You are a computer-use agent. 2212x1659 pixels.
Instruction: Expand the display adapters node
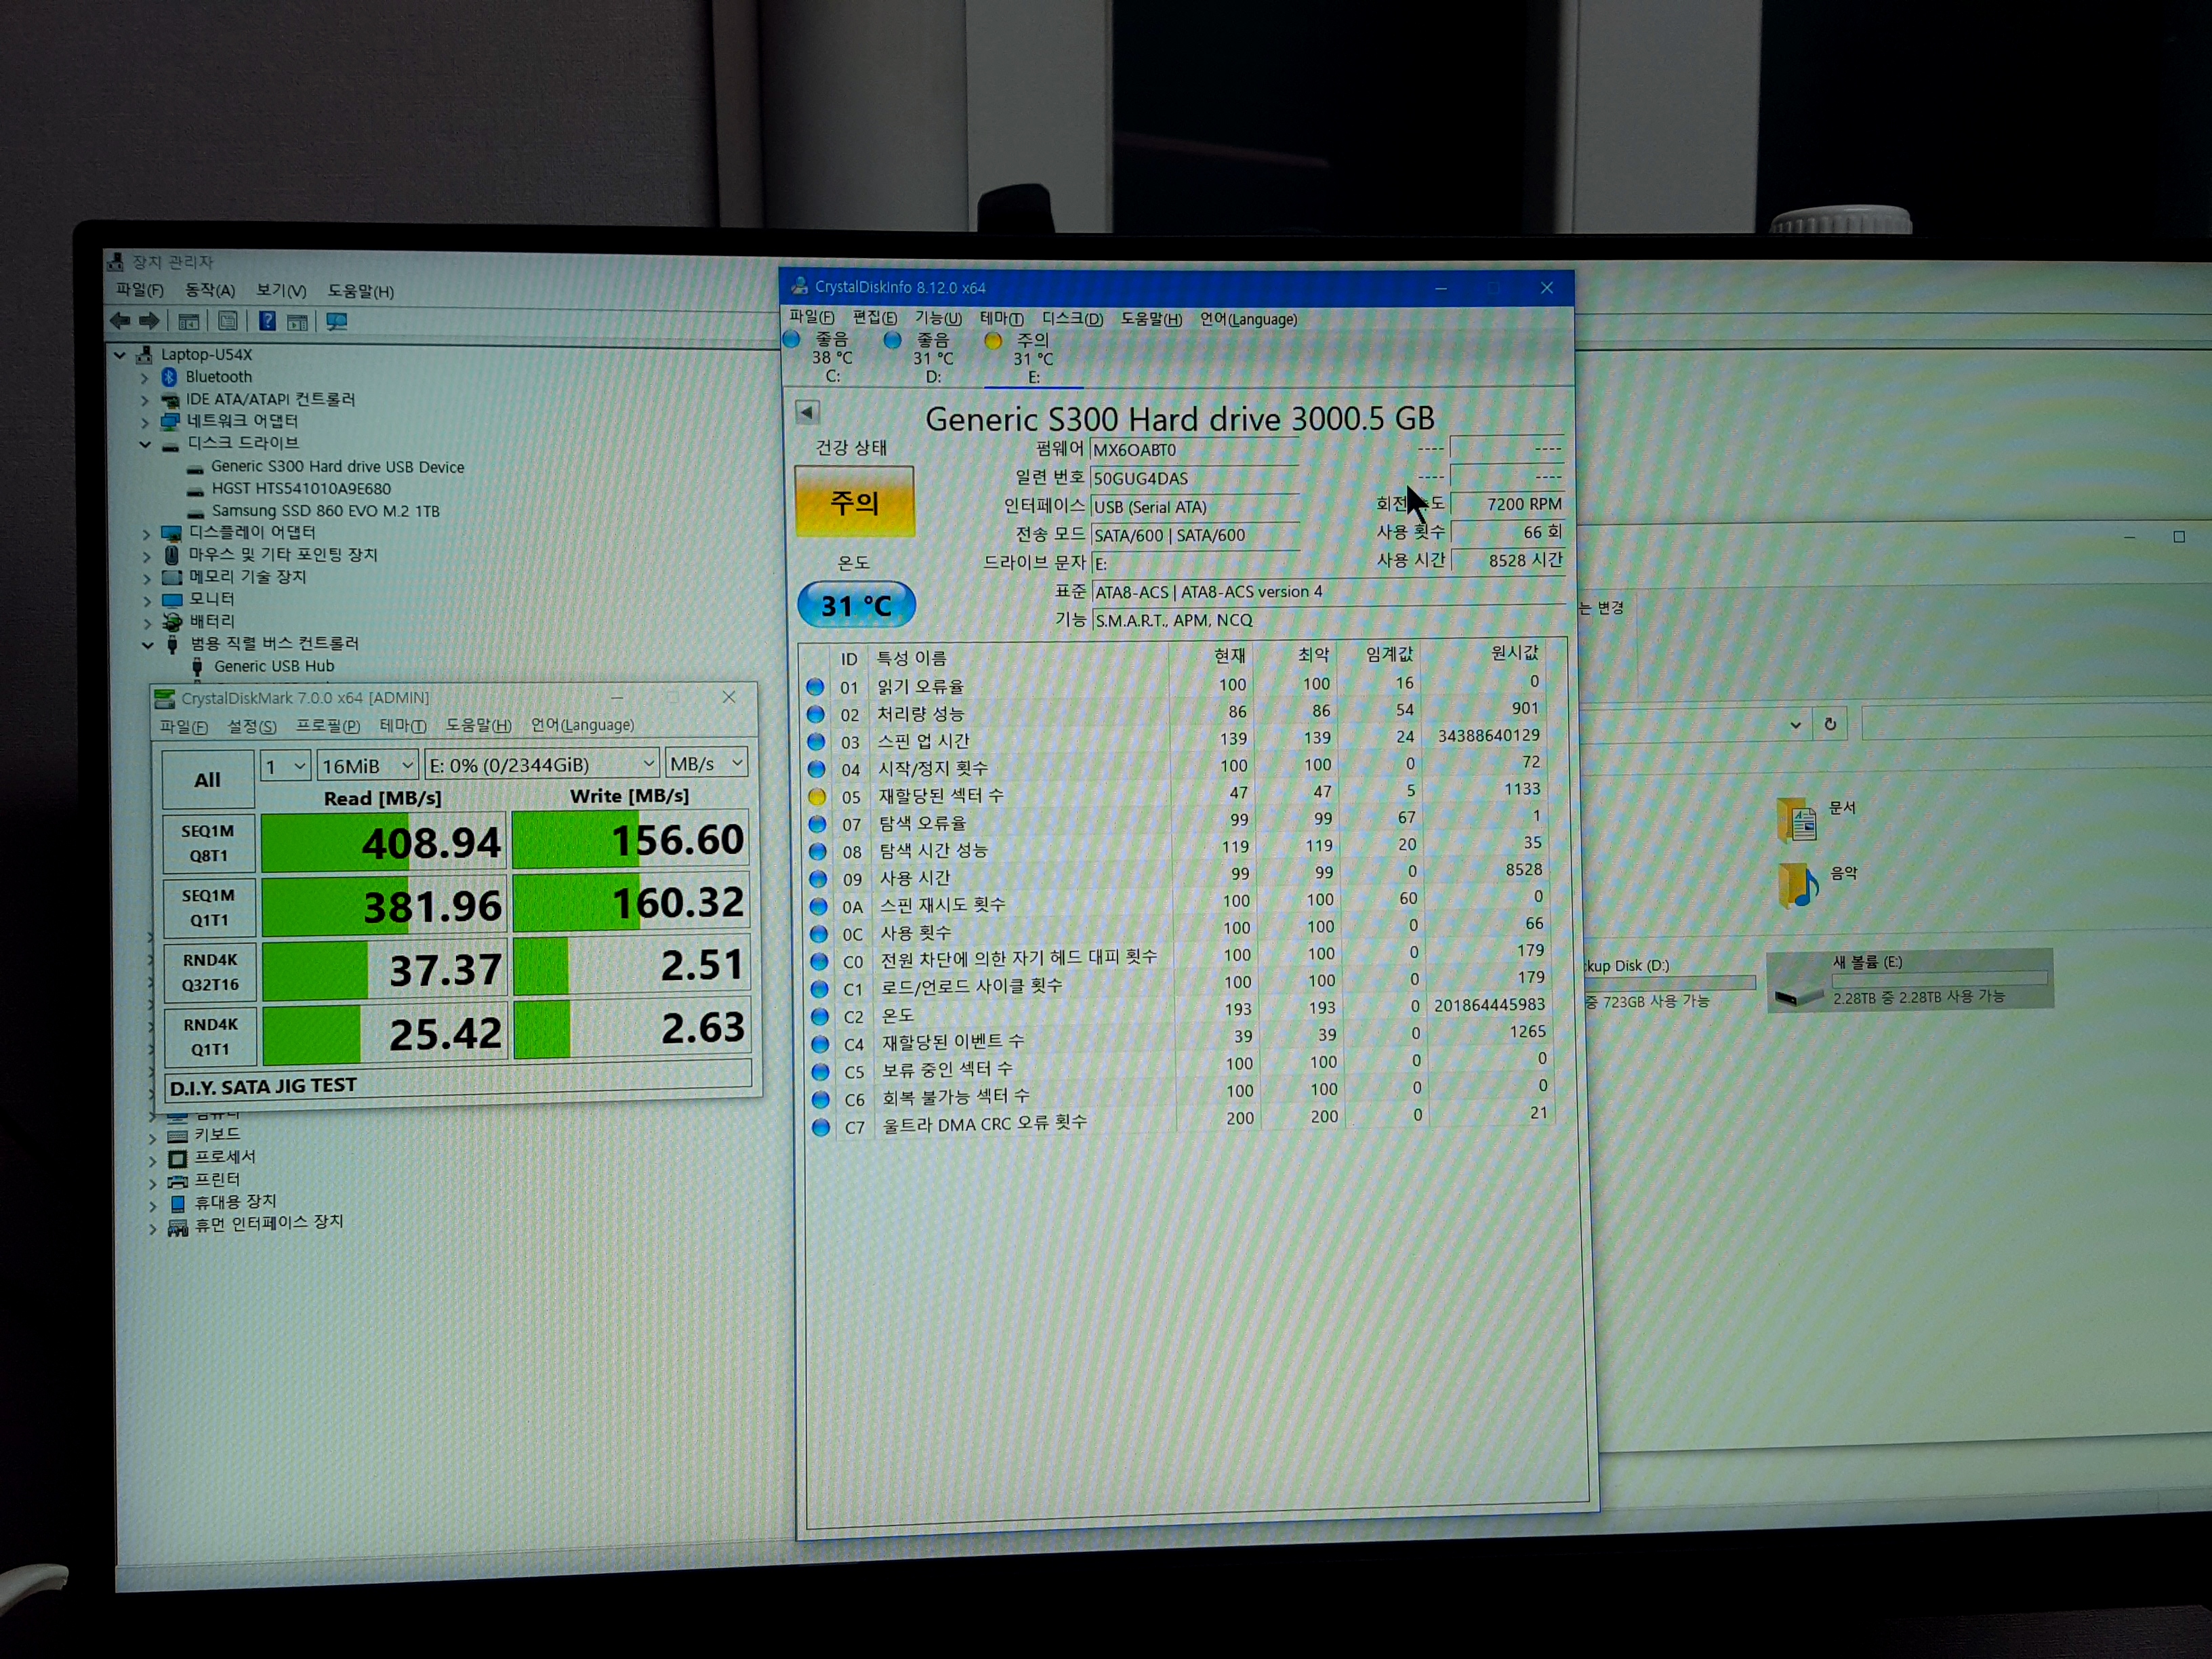click(x=147, y=534)
